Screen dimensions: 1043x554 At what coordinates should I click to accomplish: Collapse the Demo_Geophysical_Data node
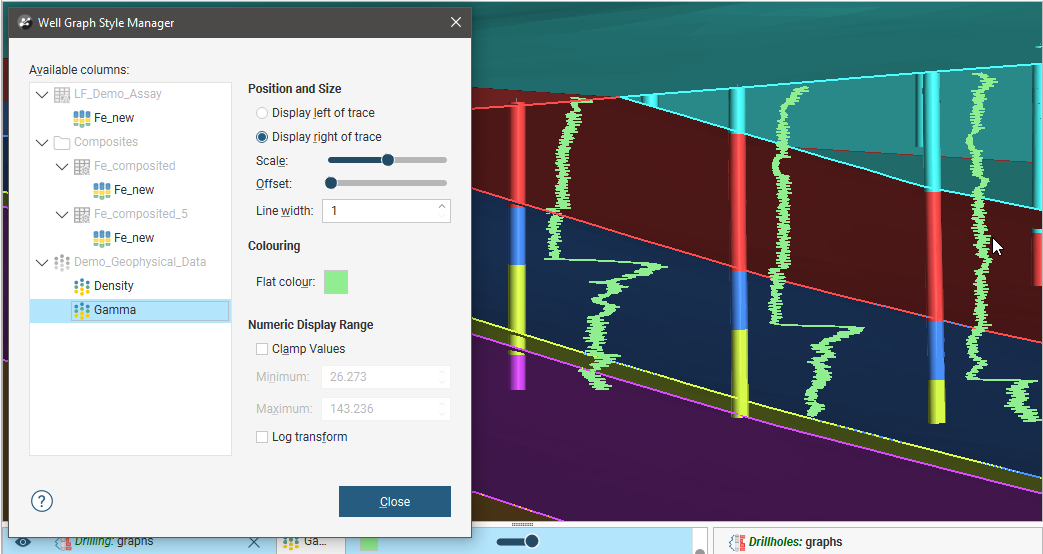point(41,262)
